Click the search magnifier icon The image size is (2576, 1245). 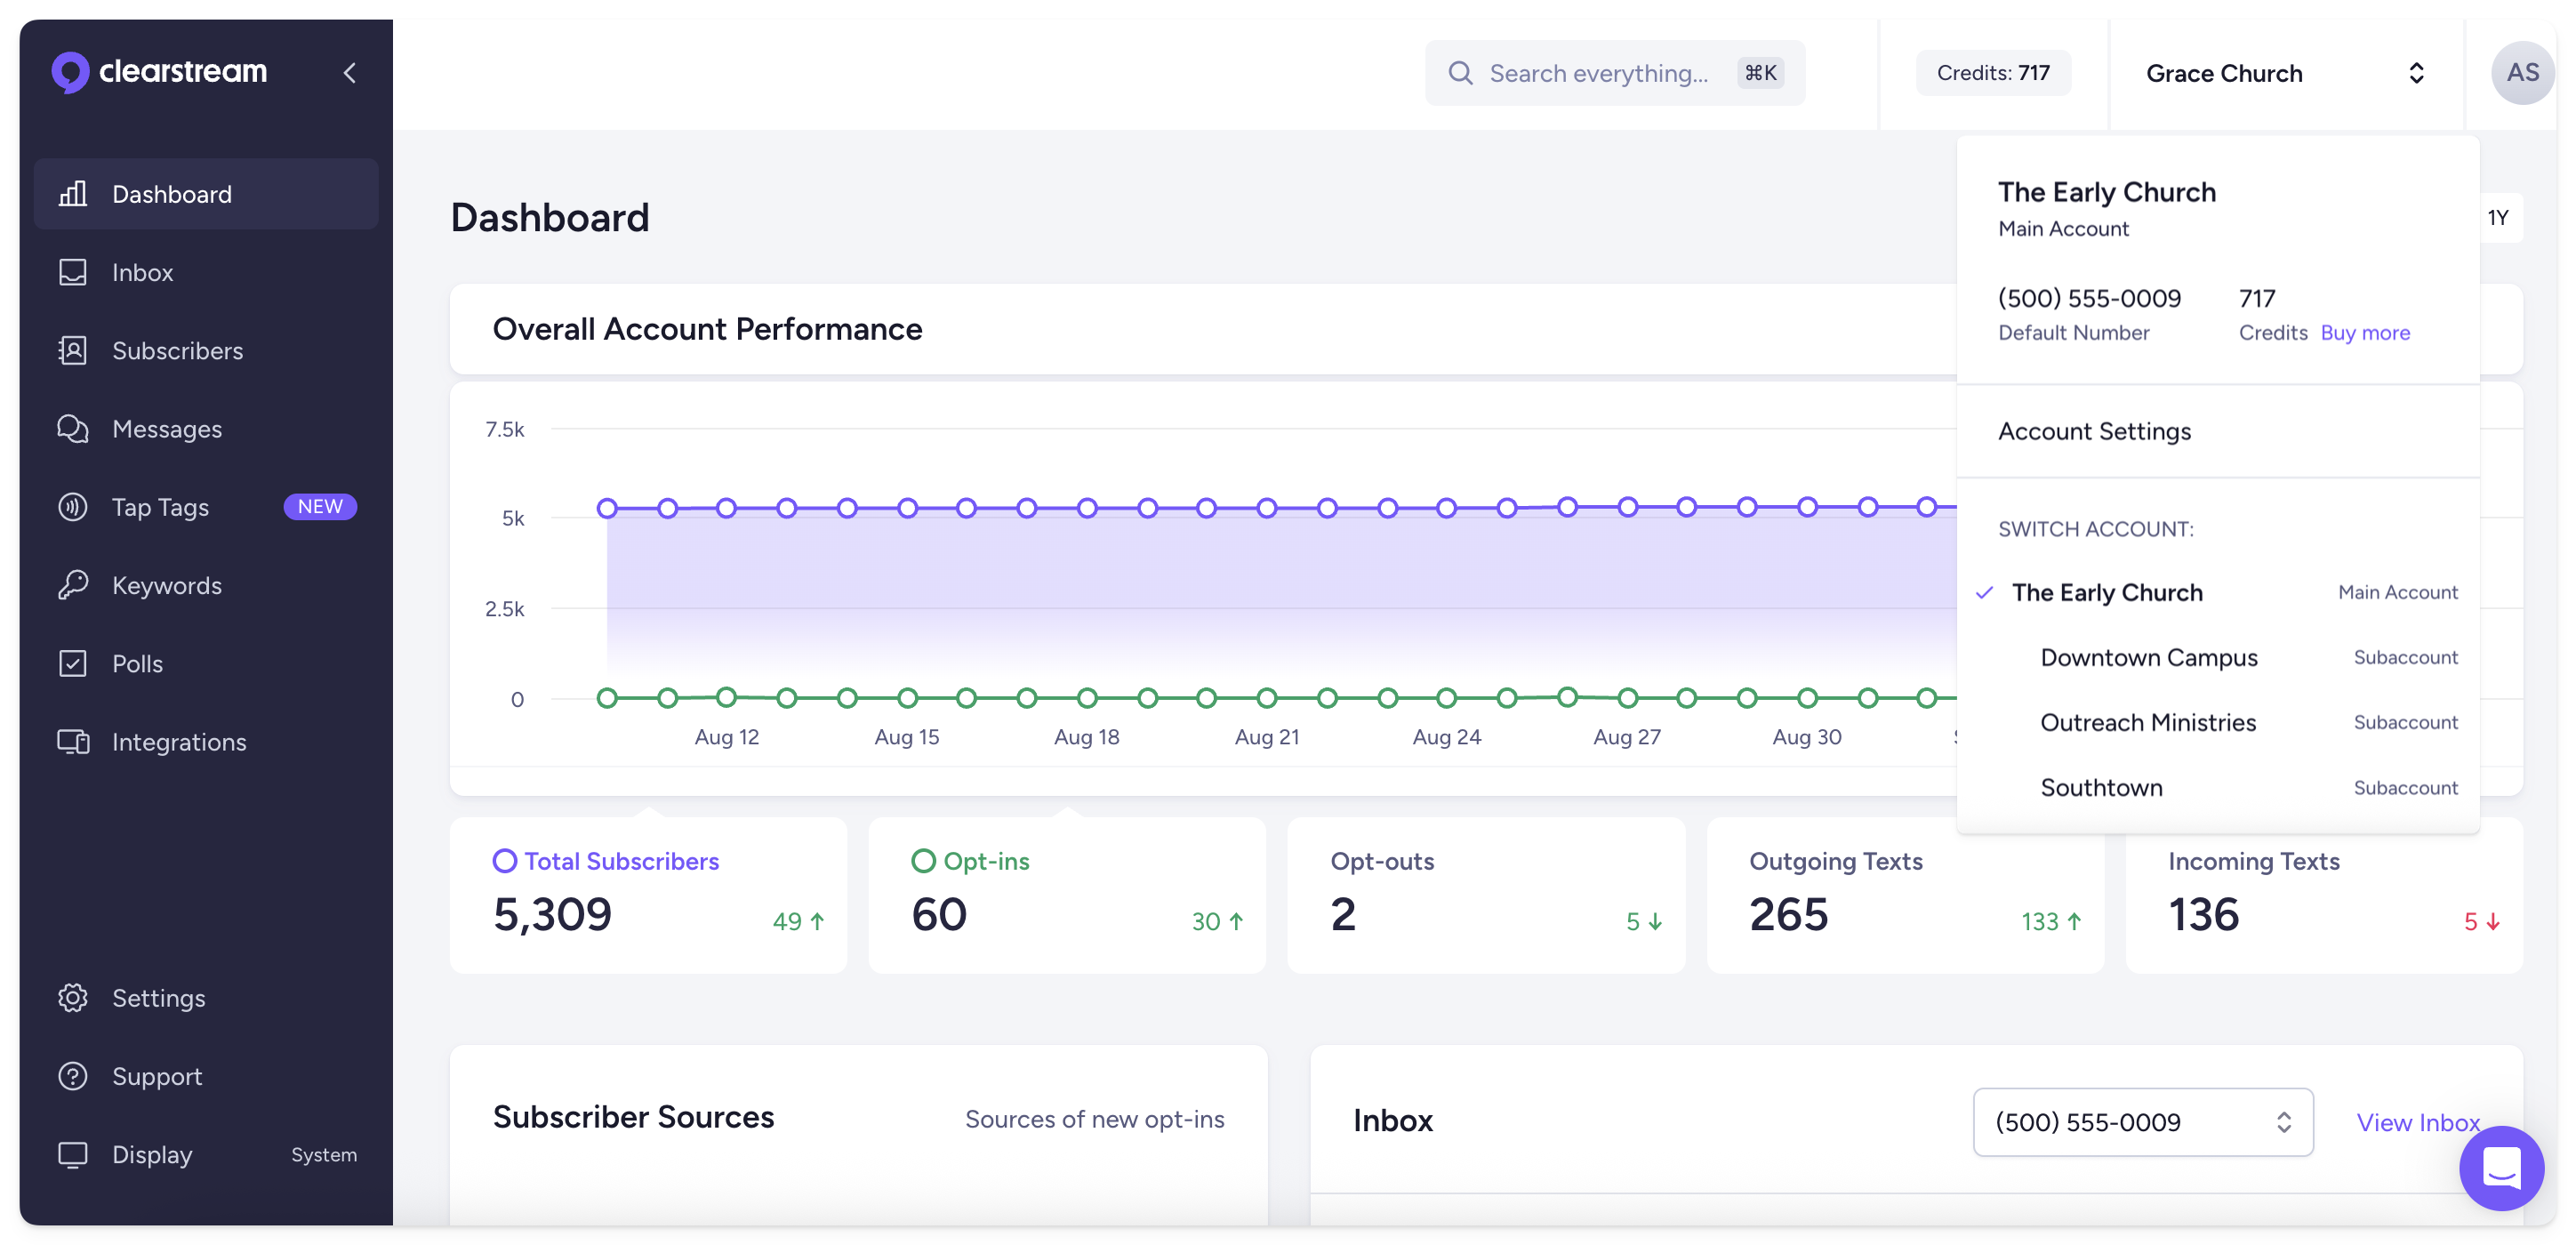(x=1461, y=73)
